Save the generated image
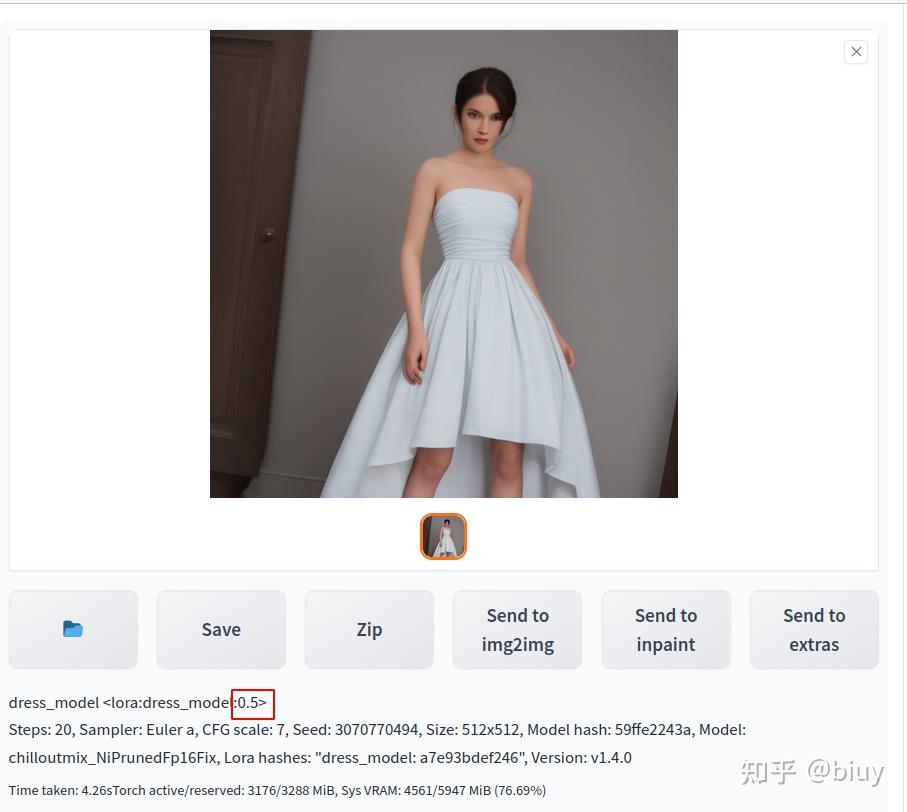This screenshot has width=907, height=812. [x=221, y=629]
